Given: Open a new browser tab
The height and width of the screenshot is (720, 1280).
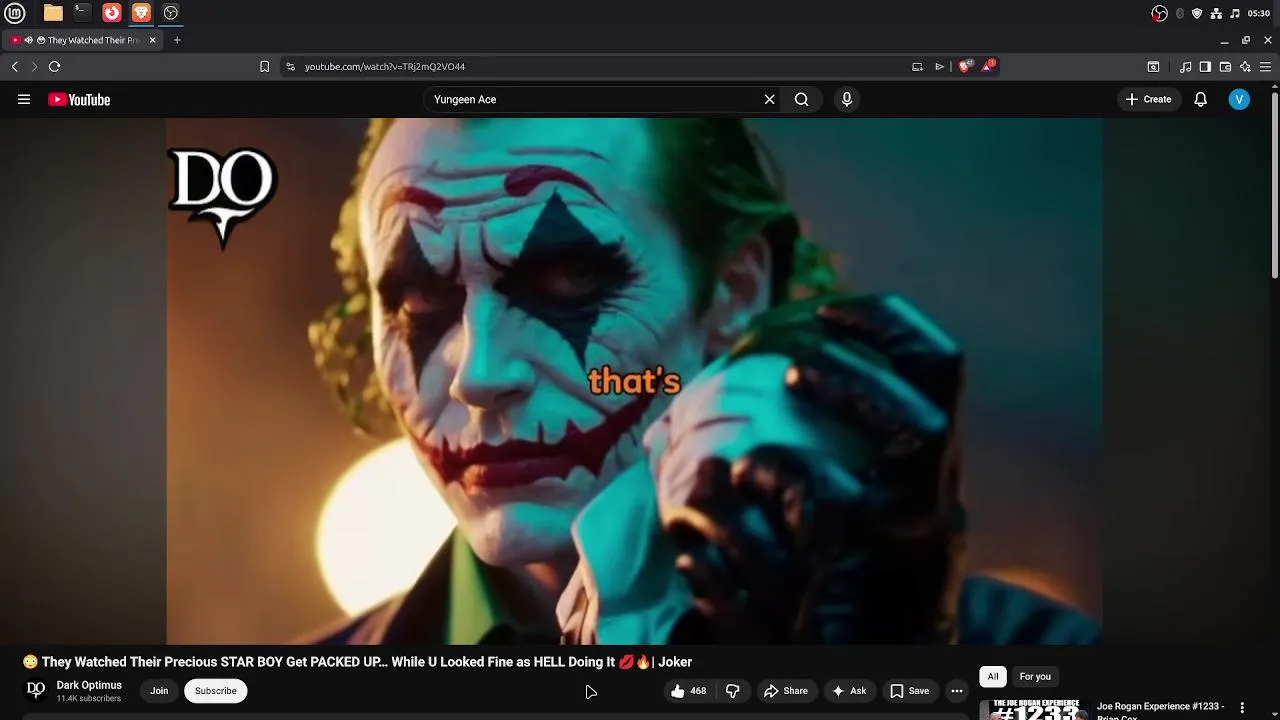Looking at the screenshot, I should tap(177, 40).
